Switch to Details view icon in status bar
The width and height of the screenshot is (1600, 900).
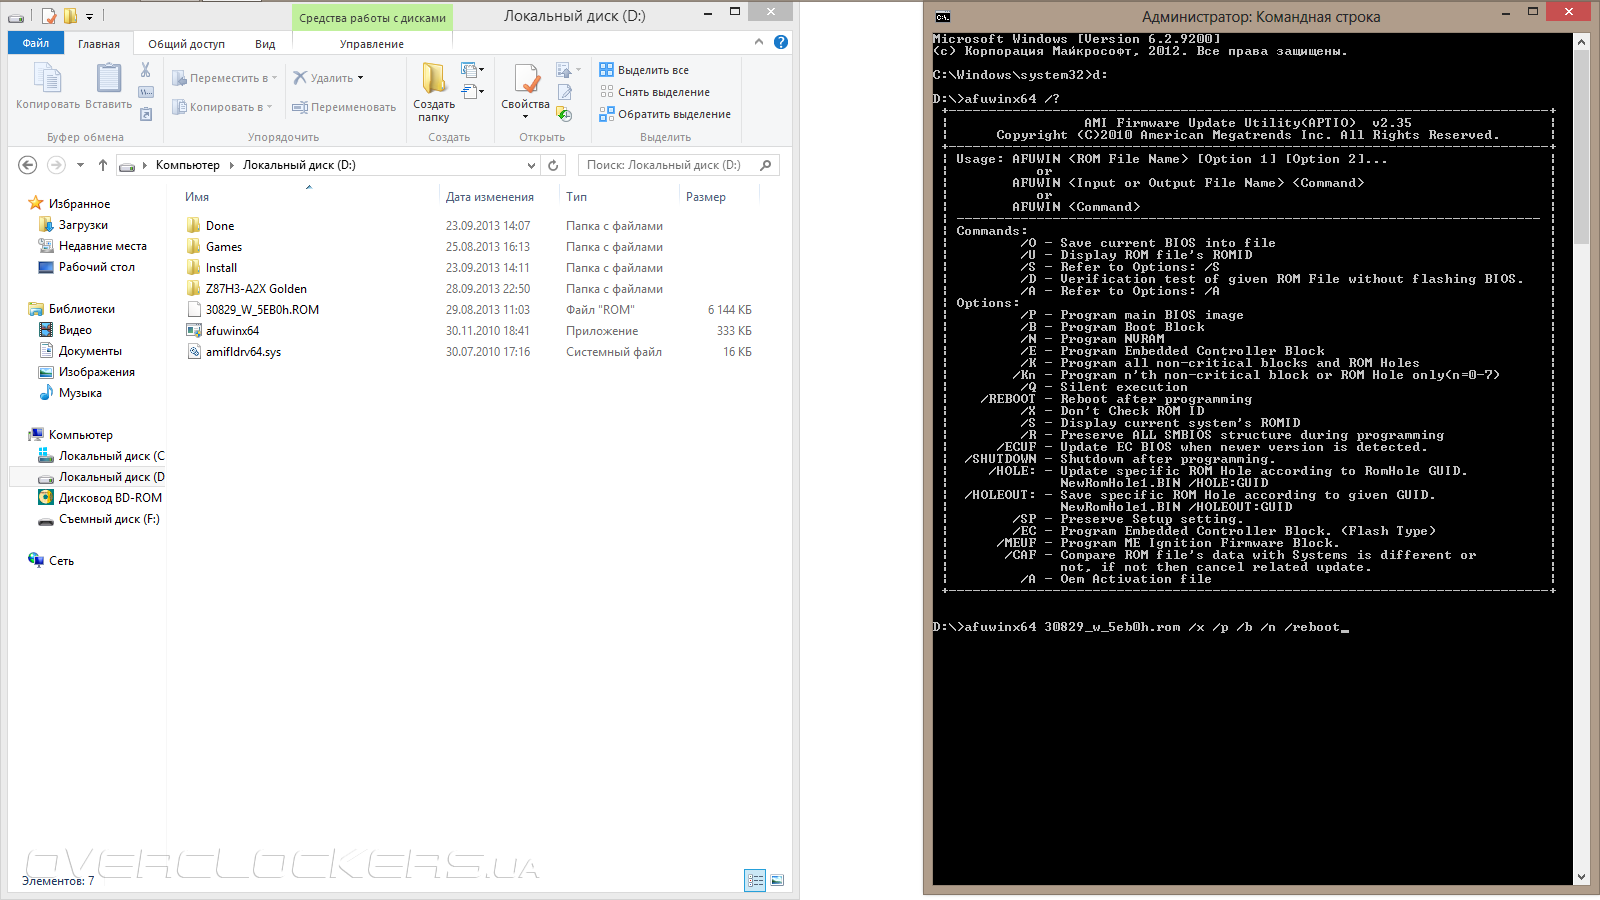pyautogui.click(x=755, y=880)
